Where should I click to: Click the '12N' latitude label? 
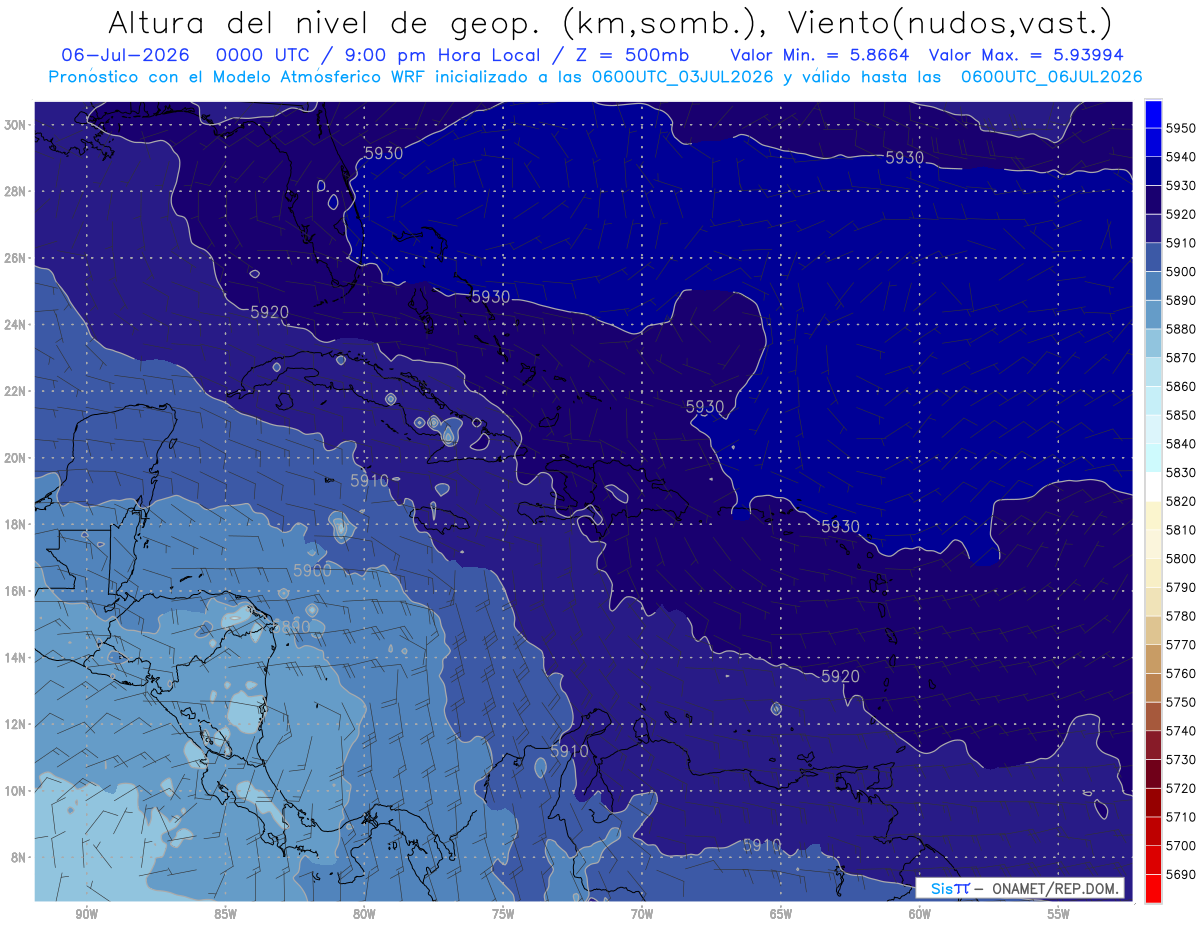point(16,723)
